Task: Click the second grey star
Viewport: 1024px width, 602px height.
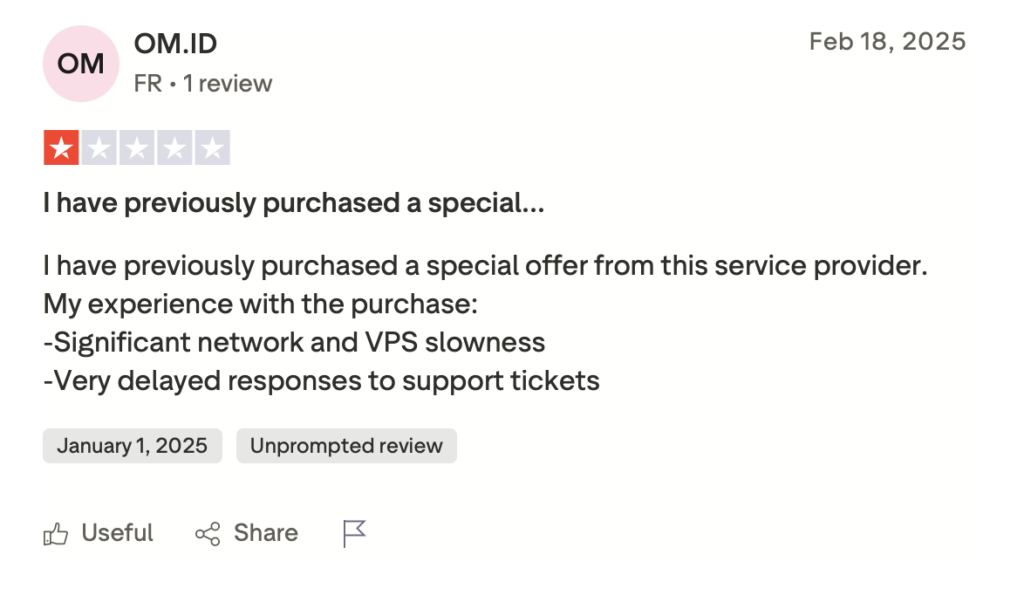Action: (x=99, y=148)
